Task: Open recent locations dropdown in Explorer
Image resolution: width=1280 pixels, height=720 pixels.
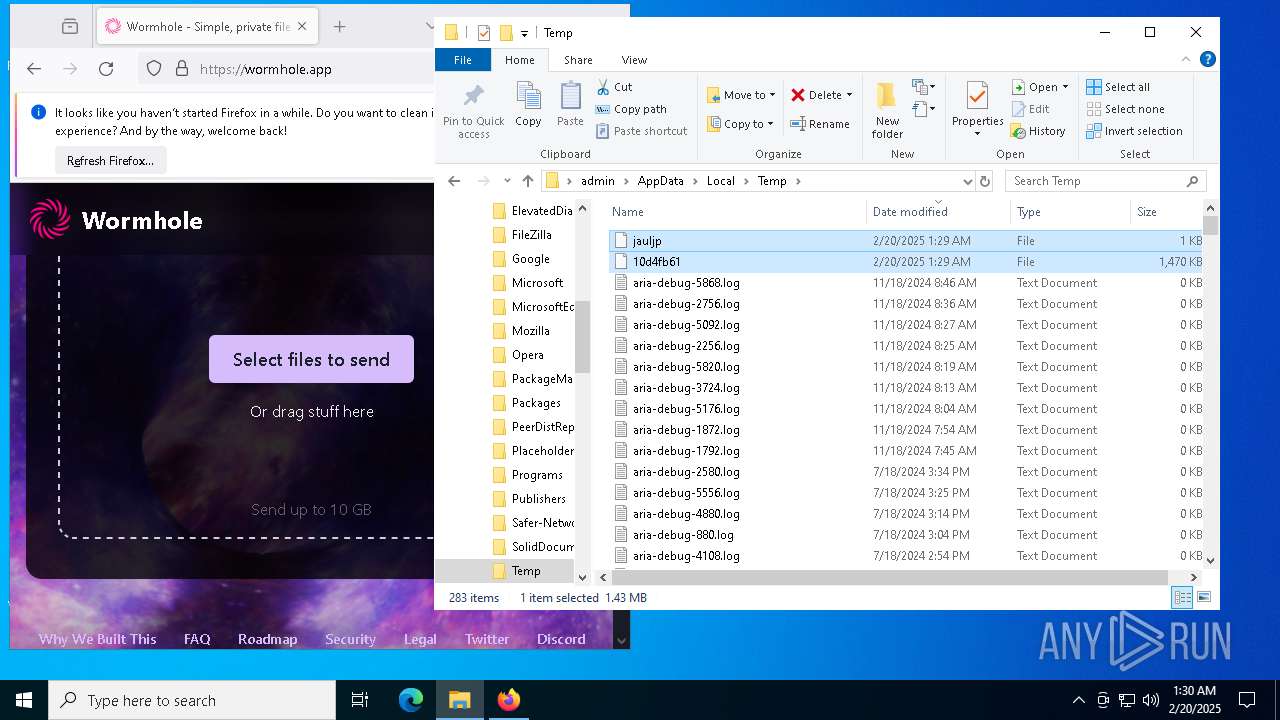Action: click(x=507, y=181)
